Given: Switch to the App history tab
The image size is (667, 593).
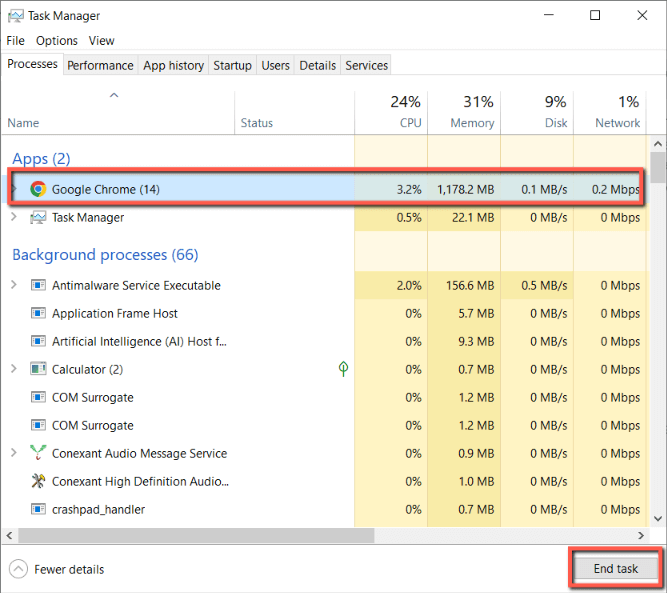Looking at the screenshot, I should coord(174,66).
